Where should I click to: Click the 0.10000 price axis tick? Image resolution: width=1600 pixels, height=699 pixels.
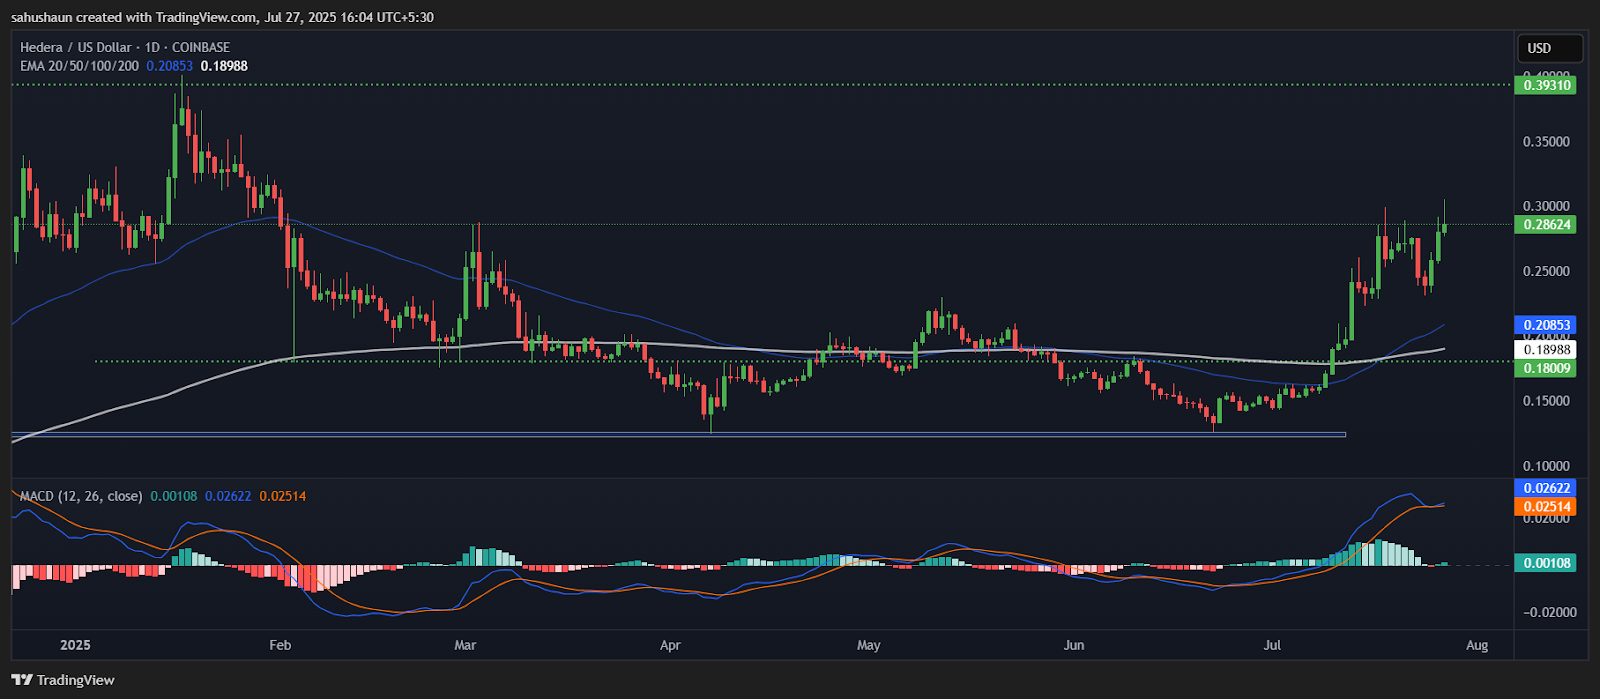[1546, 466]
